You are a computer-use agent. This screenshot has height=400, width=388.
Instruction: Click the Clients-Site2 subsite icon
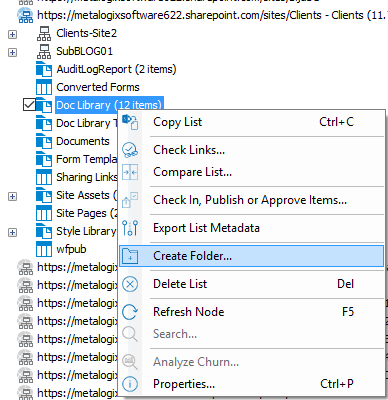tap(44, 33)
